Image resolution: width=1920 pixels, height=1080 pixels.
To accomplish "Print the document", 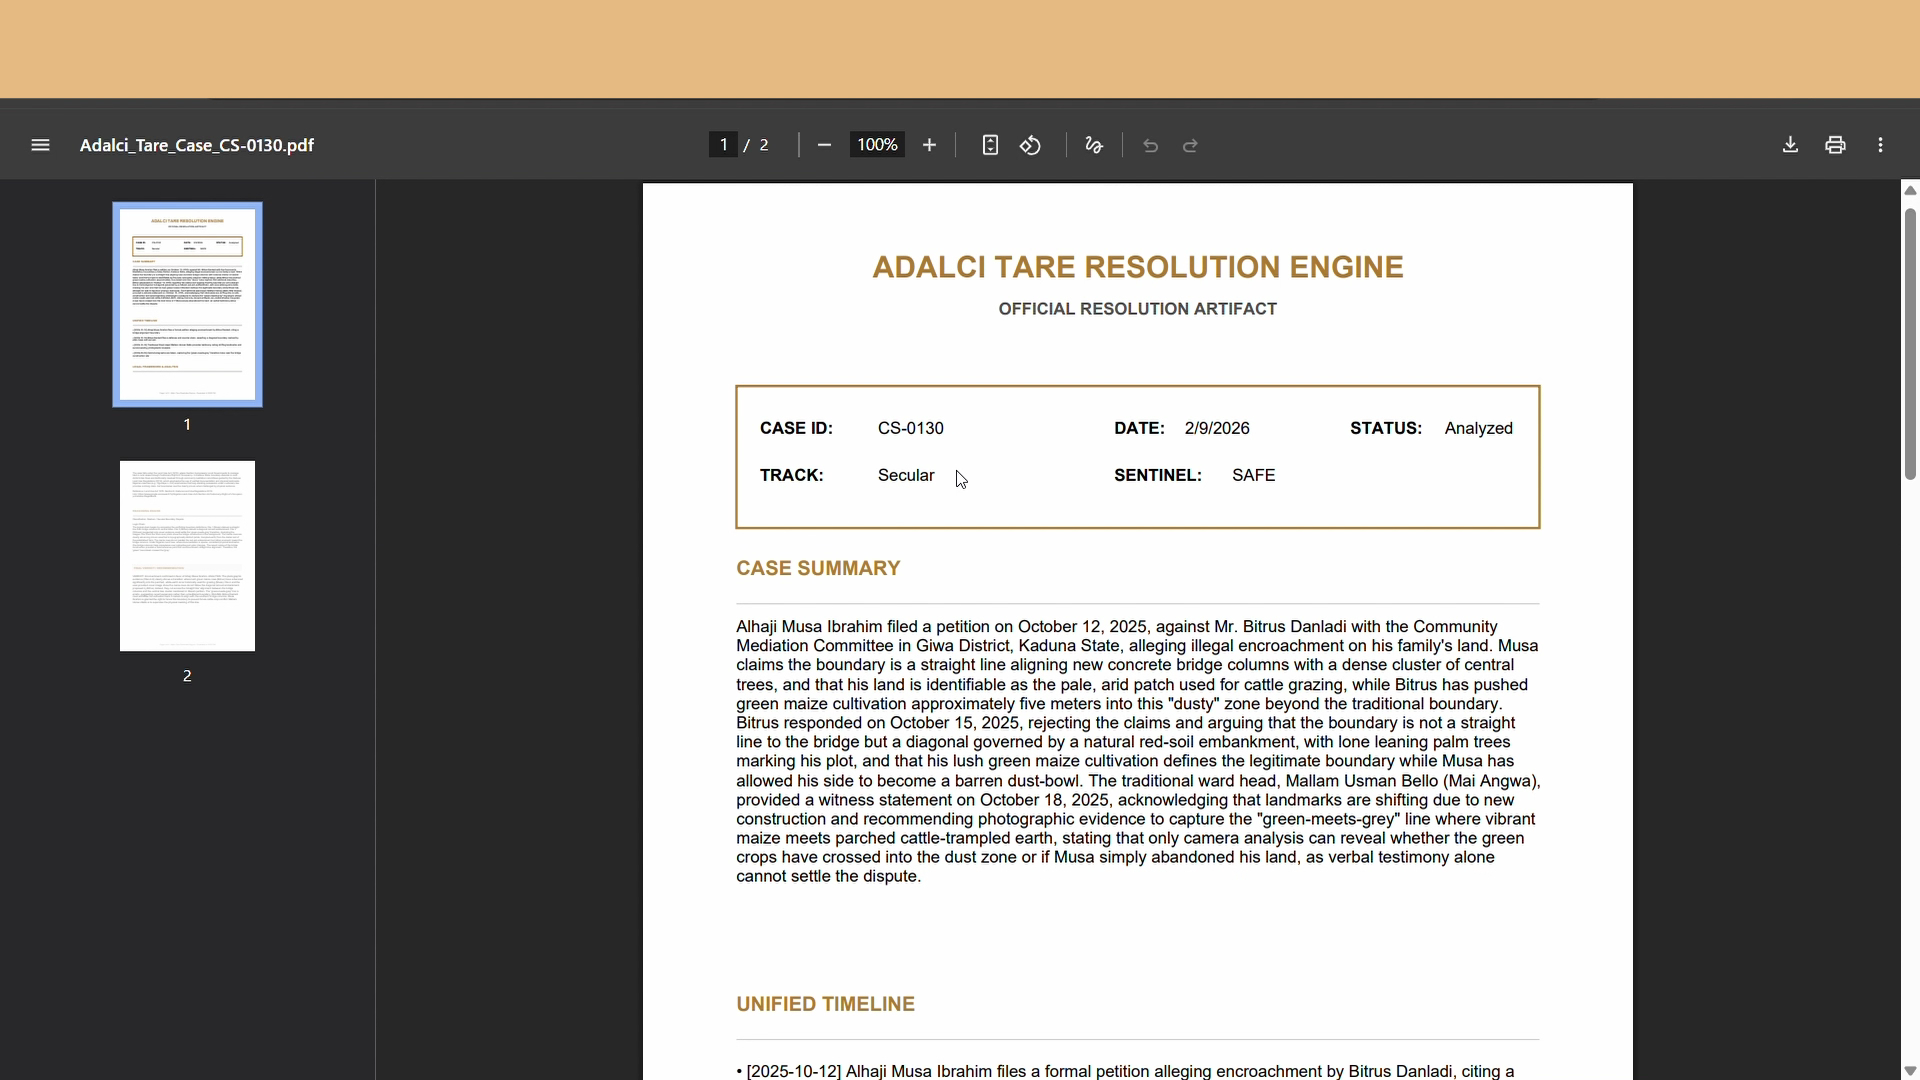I will coord(1835,145).
